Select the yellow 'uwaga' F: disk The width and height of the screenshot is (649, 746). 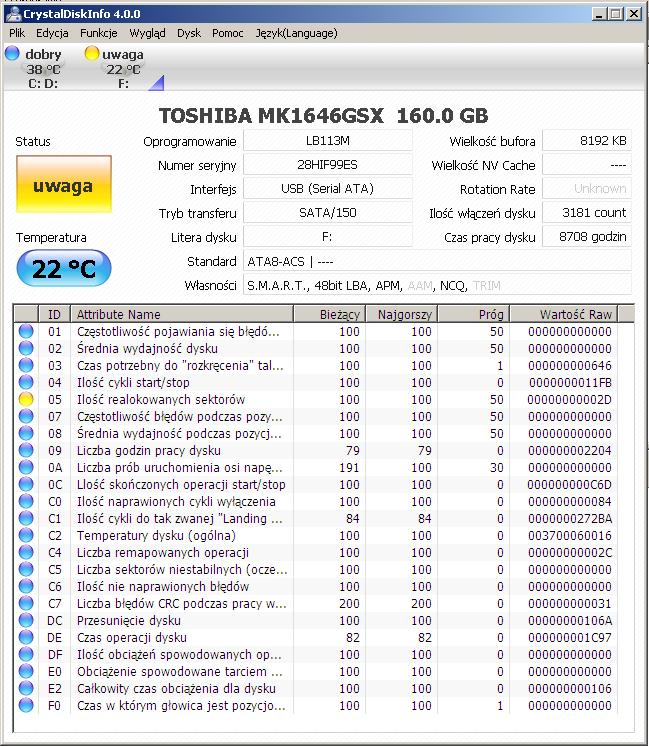point(114,68)
